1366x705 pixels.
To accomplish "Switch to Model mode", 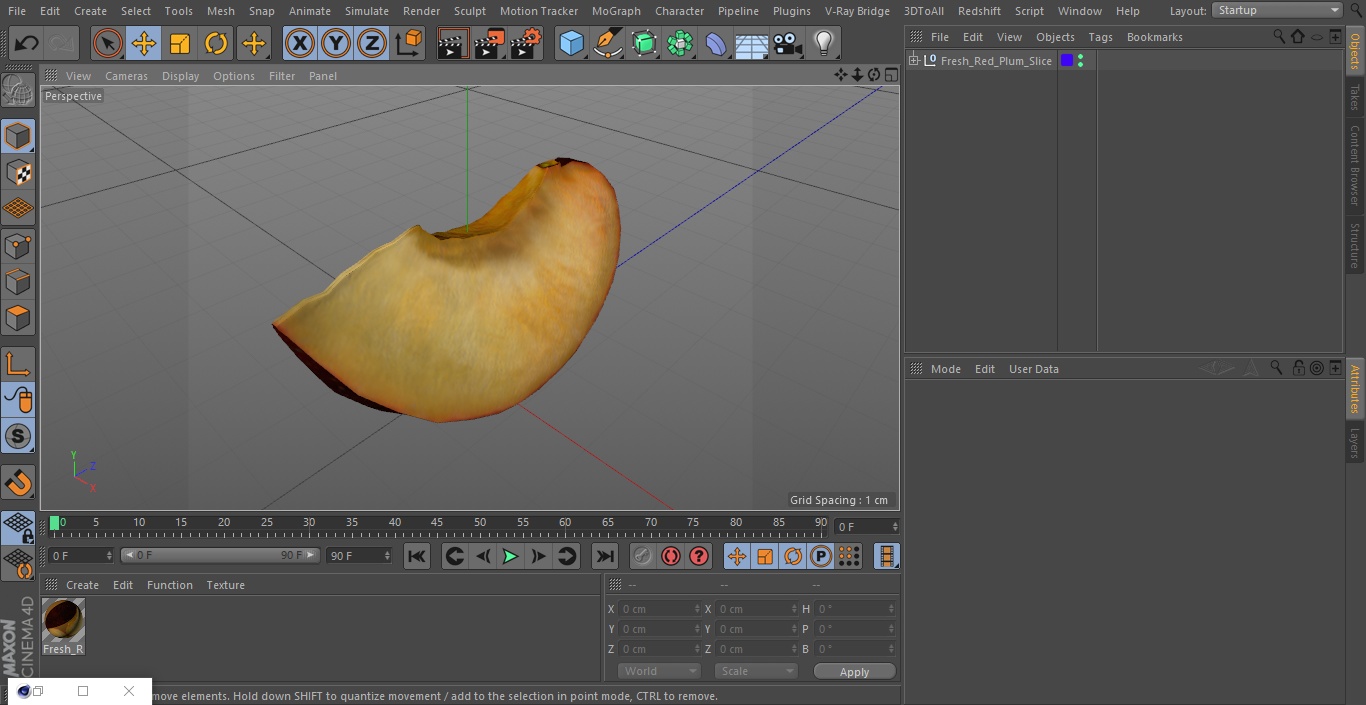I will (x=18, y=136).
